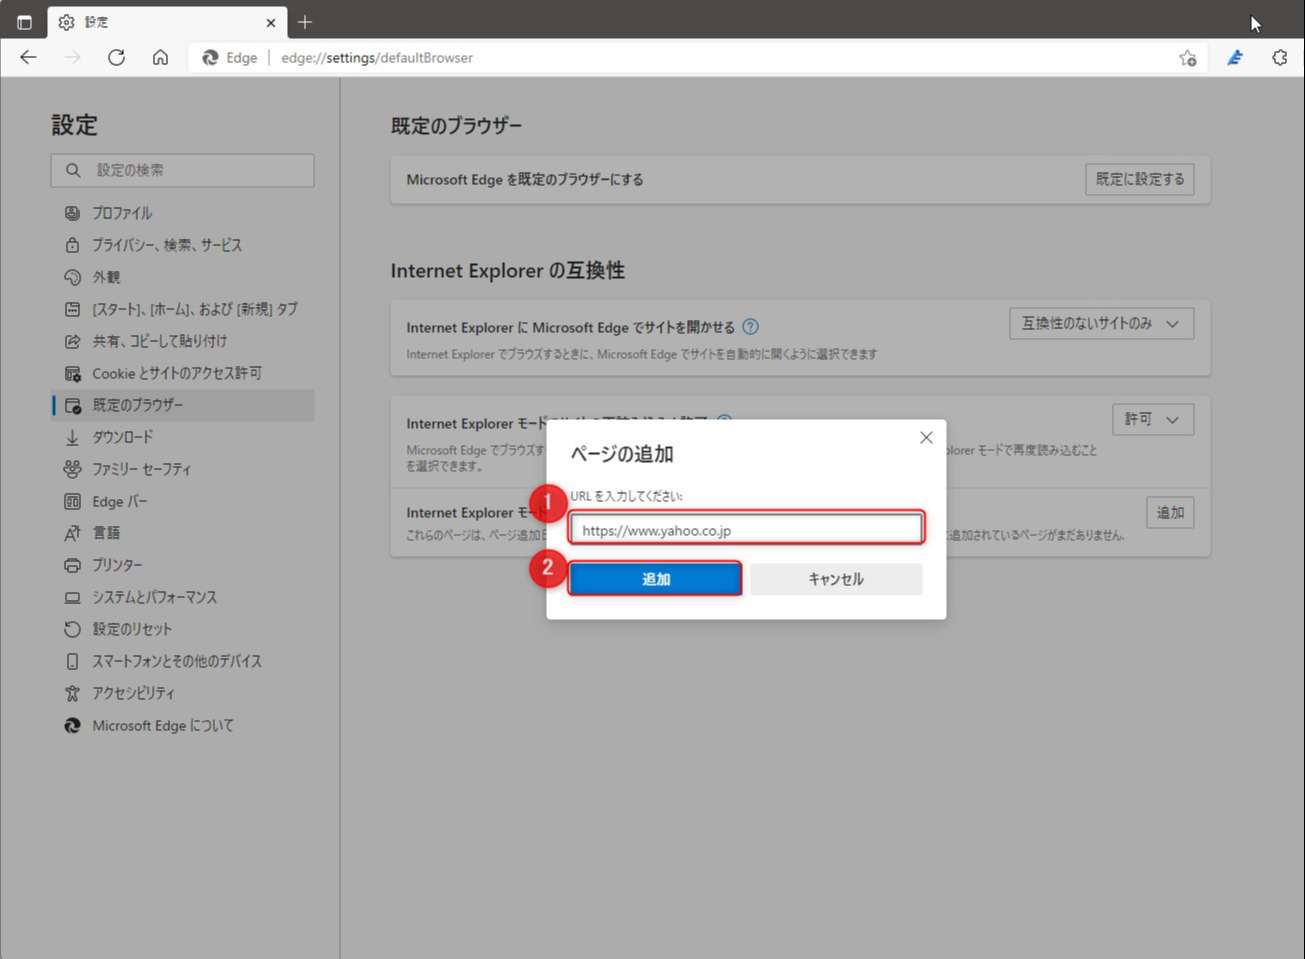
Task: Click the search magnifier icon in settings
Action: click(x=73, y=170)
